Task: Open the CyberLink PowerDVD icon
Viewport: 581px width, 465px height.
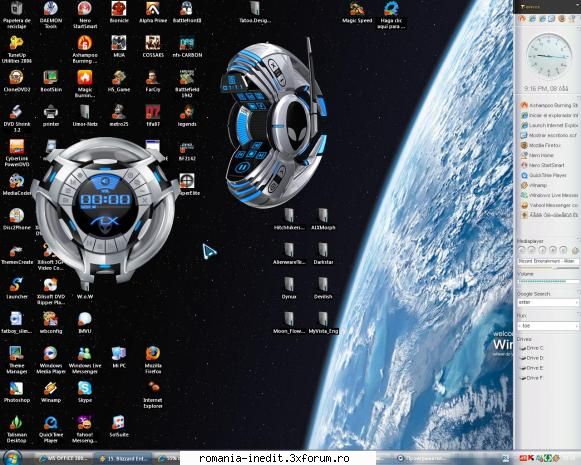Action: pos(17,153)
